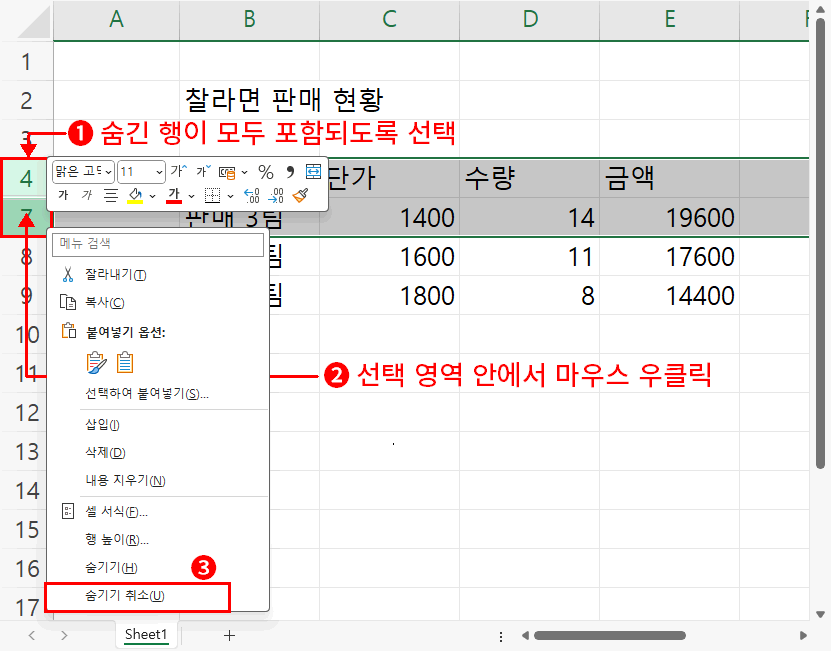Click select all corner triangle
The width and height of the screenshot is (831, 651).
(33, 22)
